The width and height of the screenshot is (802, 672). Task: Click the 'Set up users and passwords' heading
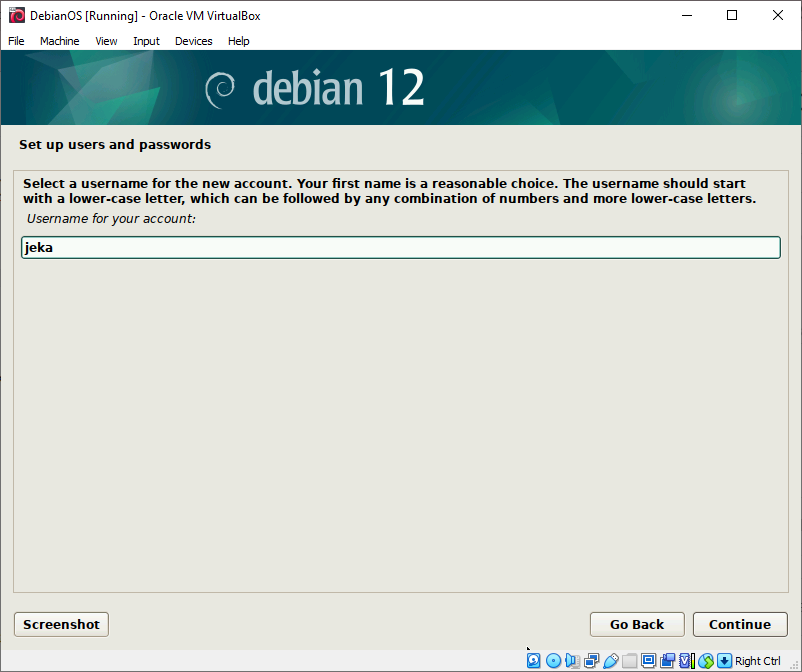tap(115, 145)
